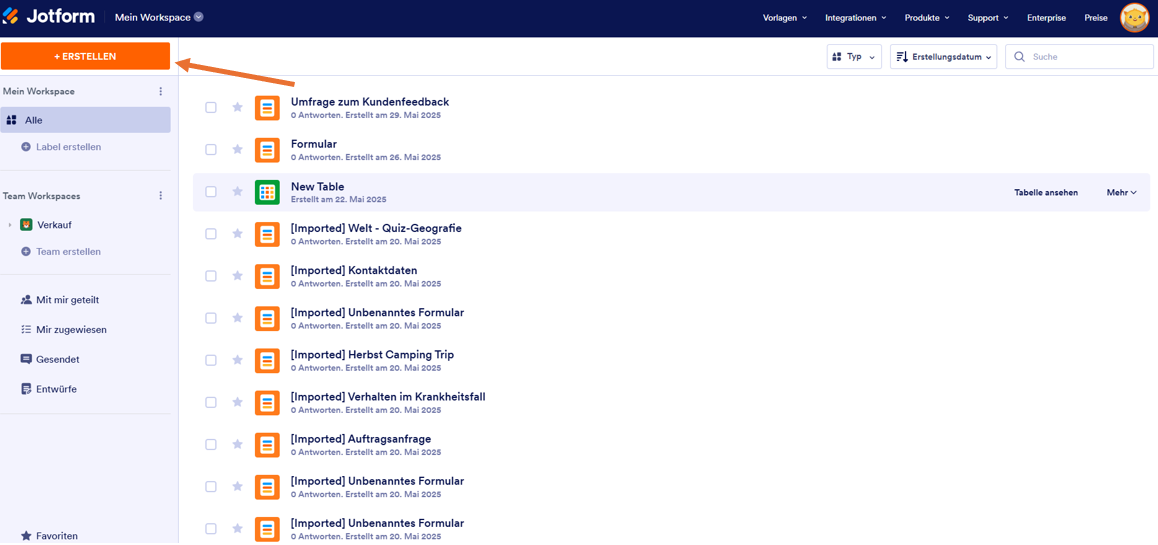Viewport: 1158px width, 545px height.
Task: Open the Umfrage zum Kundenfeedback form title
Action: (370, 102)
